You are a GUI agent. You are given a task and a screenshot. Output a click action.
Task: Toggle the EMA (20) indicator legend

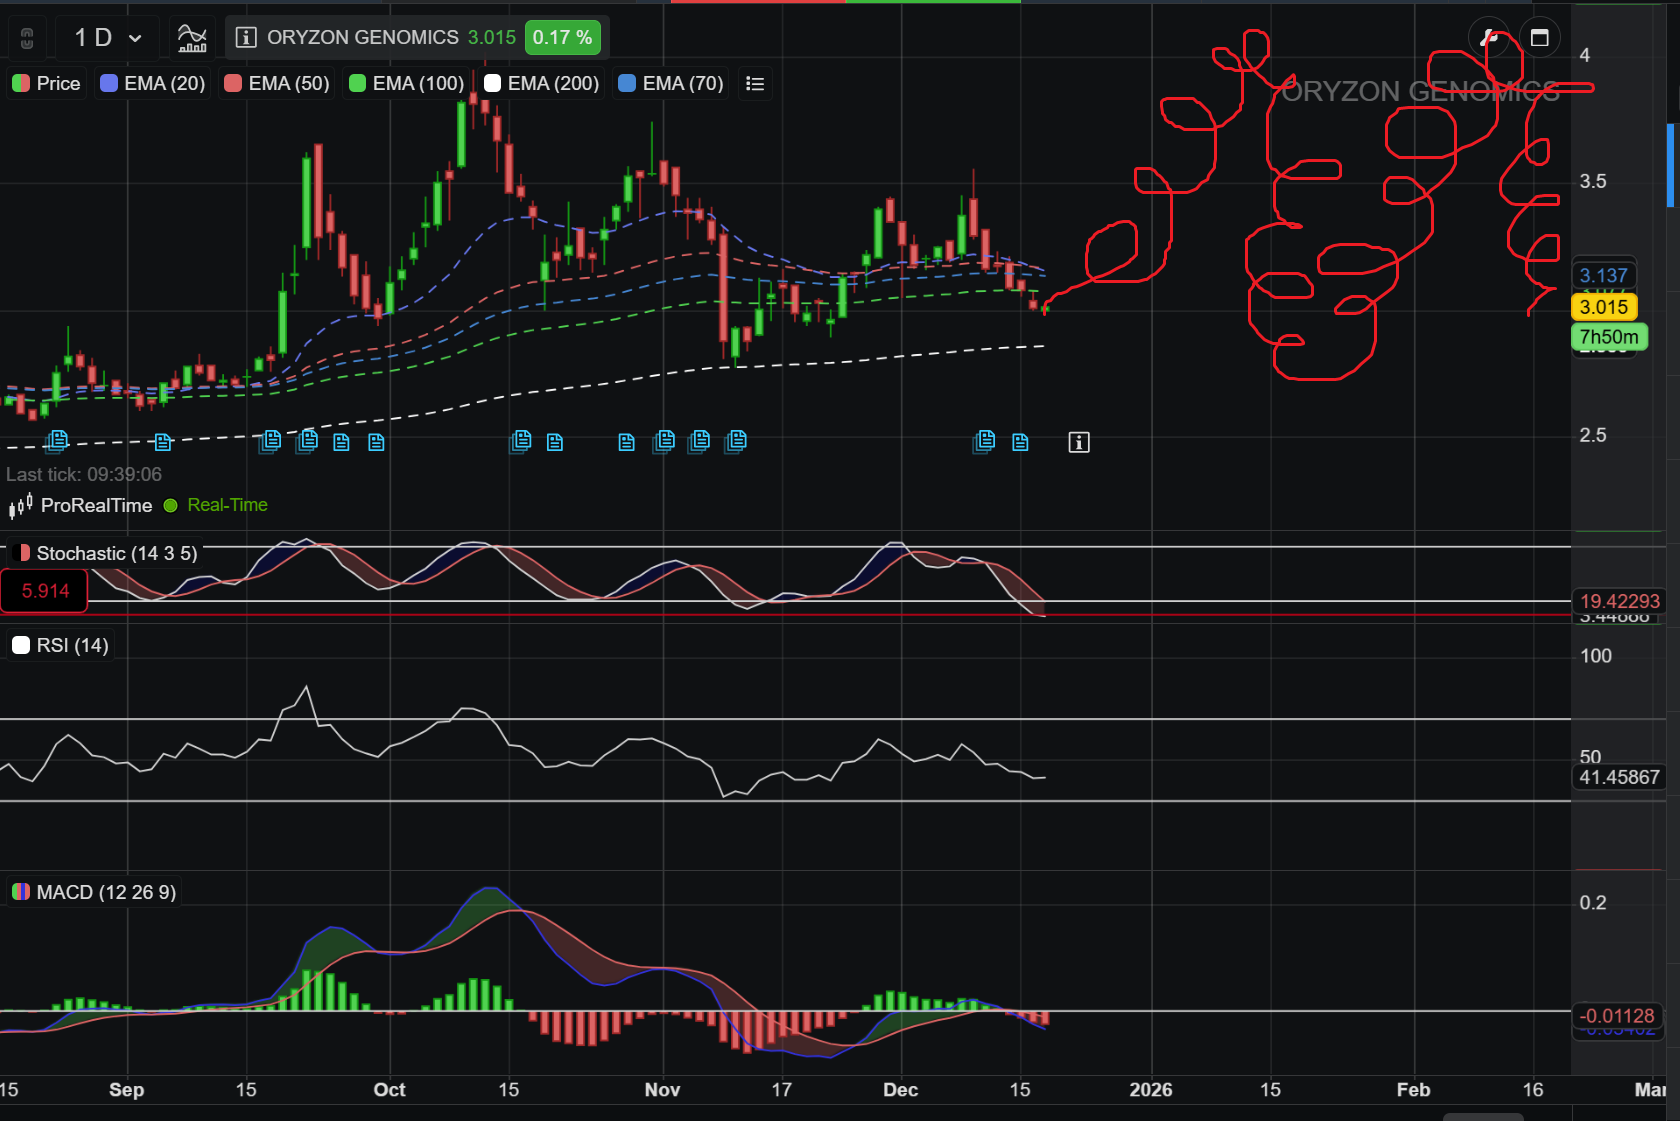tap(153, 84)
